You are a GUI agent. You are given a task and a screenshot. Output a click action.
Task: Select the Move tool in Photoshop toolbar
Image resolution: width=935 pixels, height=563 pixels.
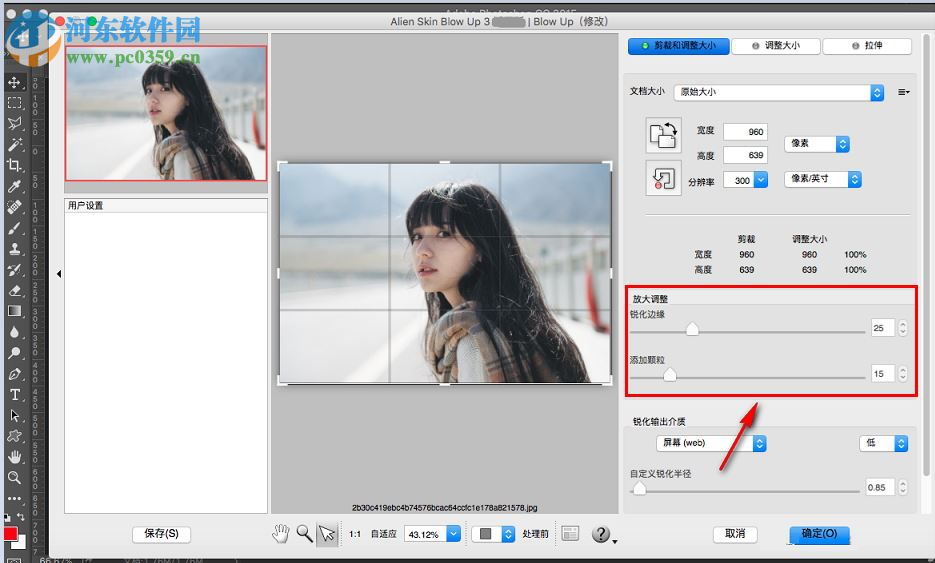click(14, 82)
